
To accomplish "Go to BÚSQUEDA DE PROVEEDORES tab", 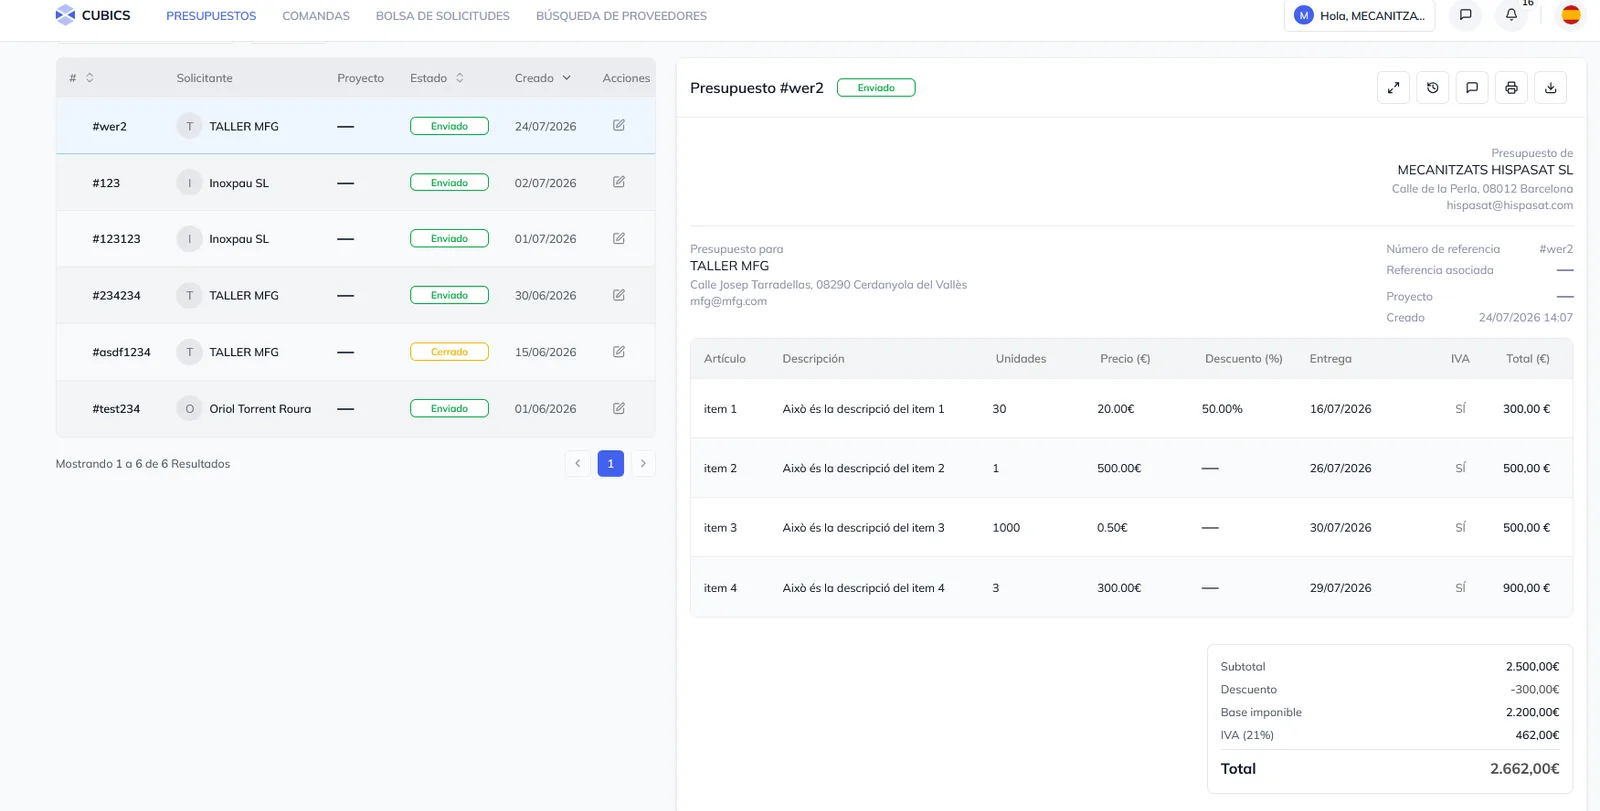I will (621, 16).
